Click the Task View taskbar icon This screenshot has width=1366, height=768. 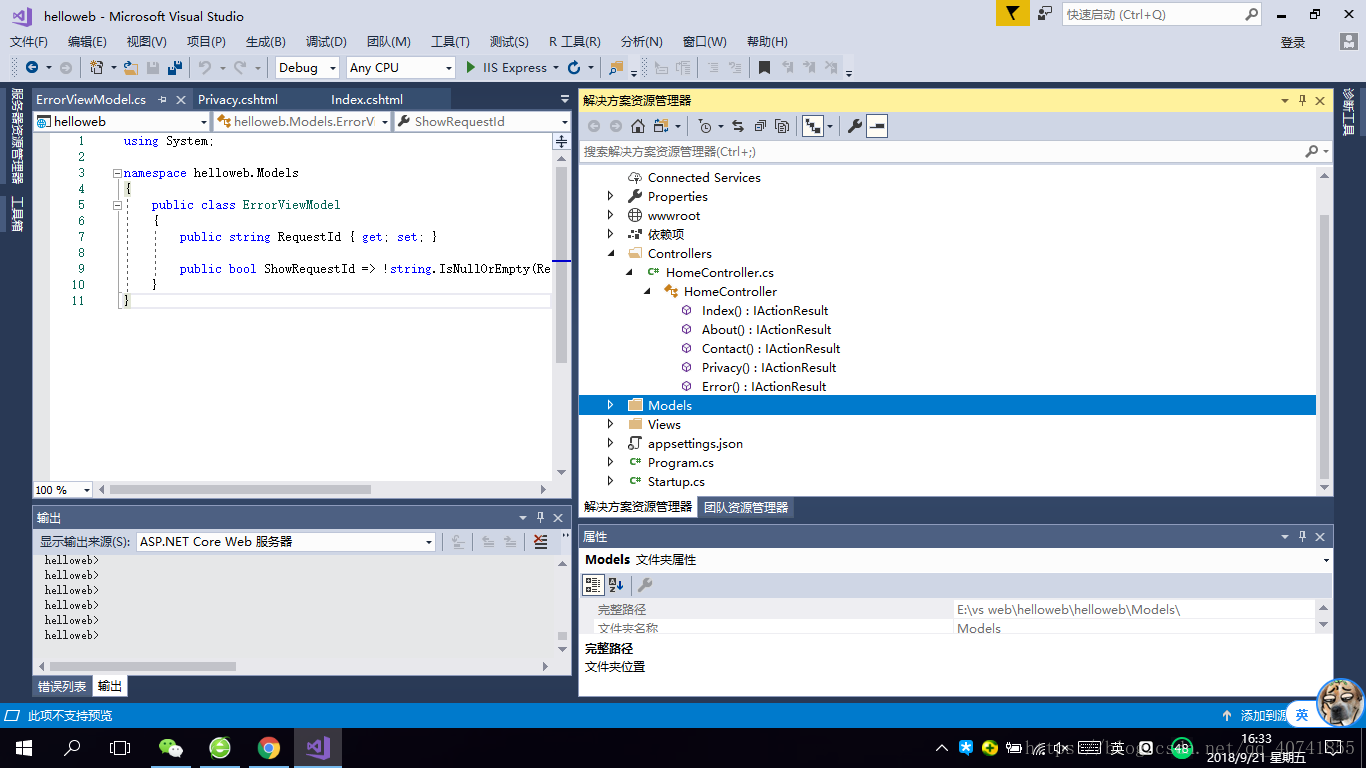point(120,747)
